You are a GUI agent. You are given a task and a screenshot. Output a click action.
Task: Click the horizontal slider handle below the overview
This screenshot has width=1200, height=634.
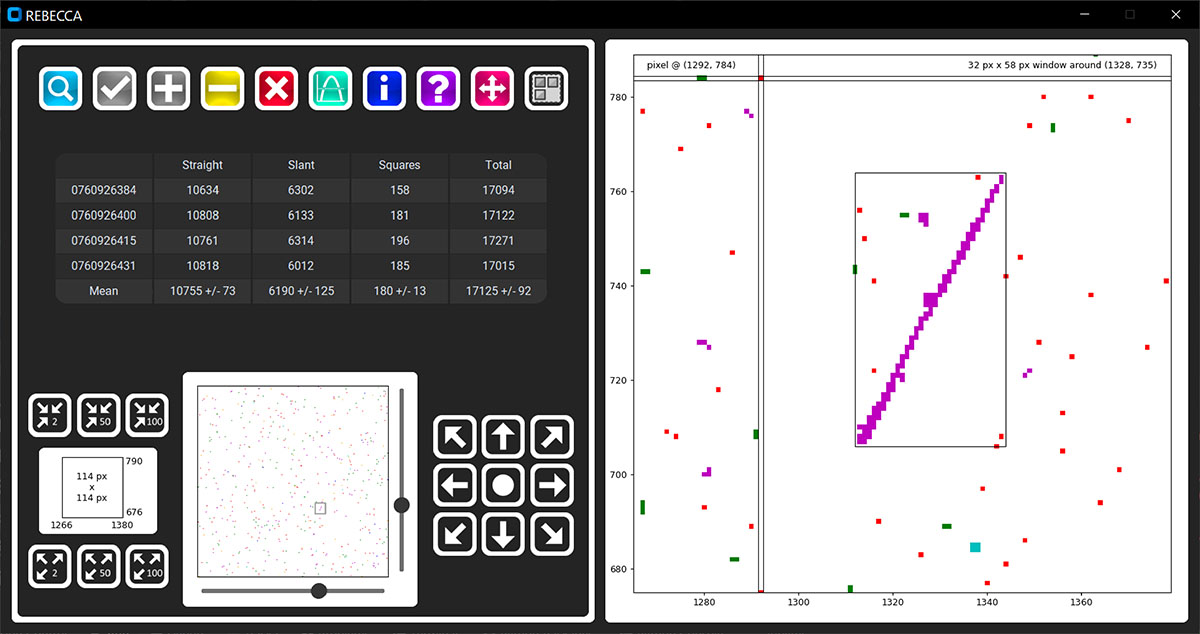tap(319, 591)
